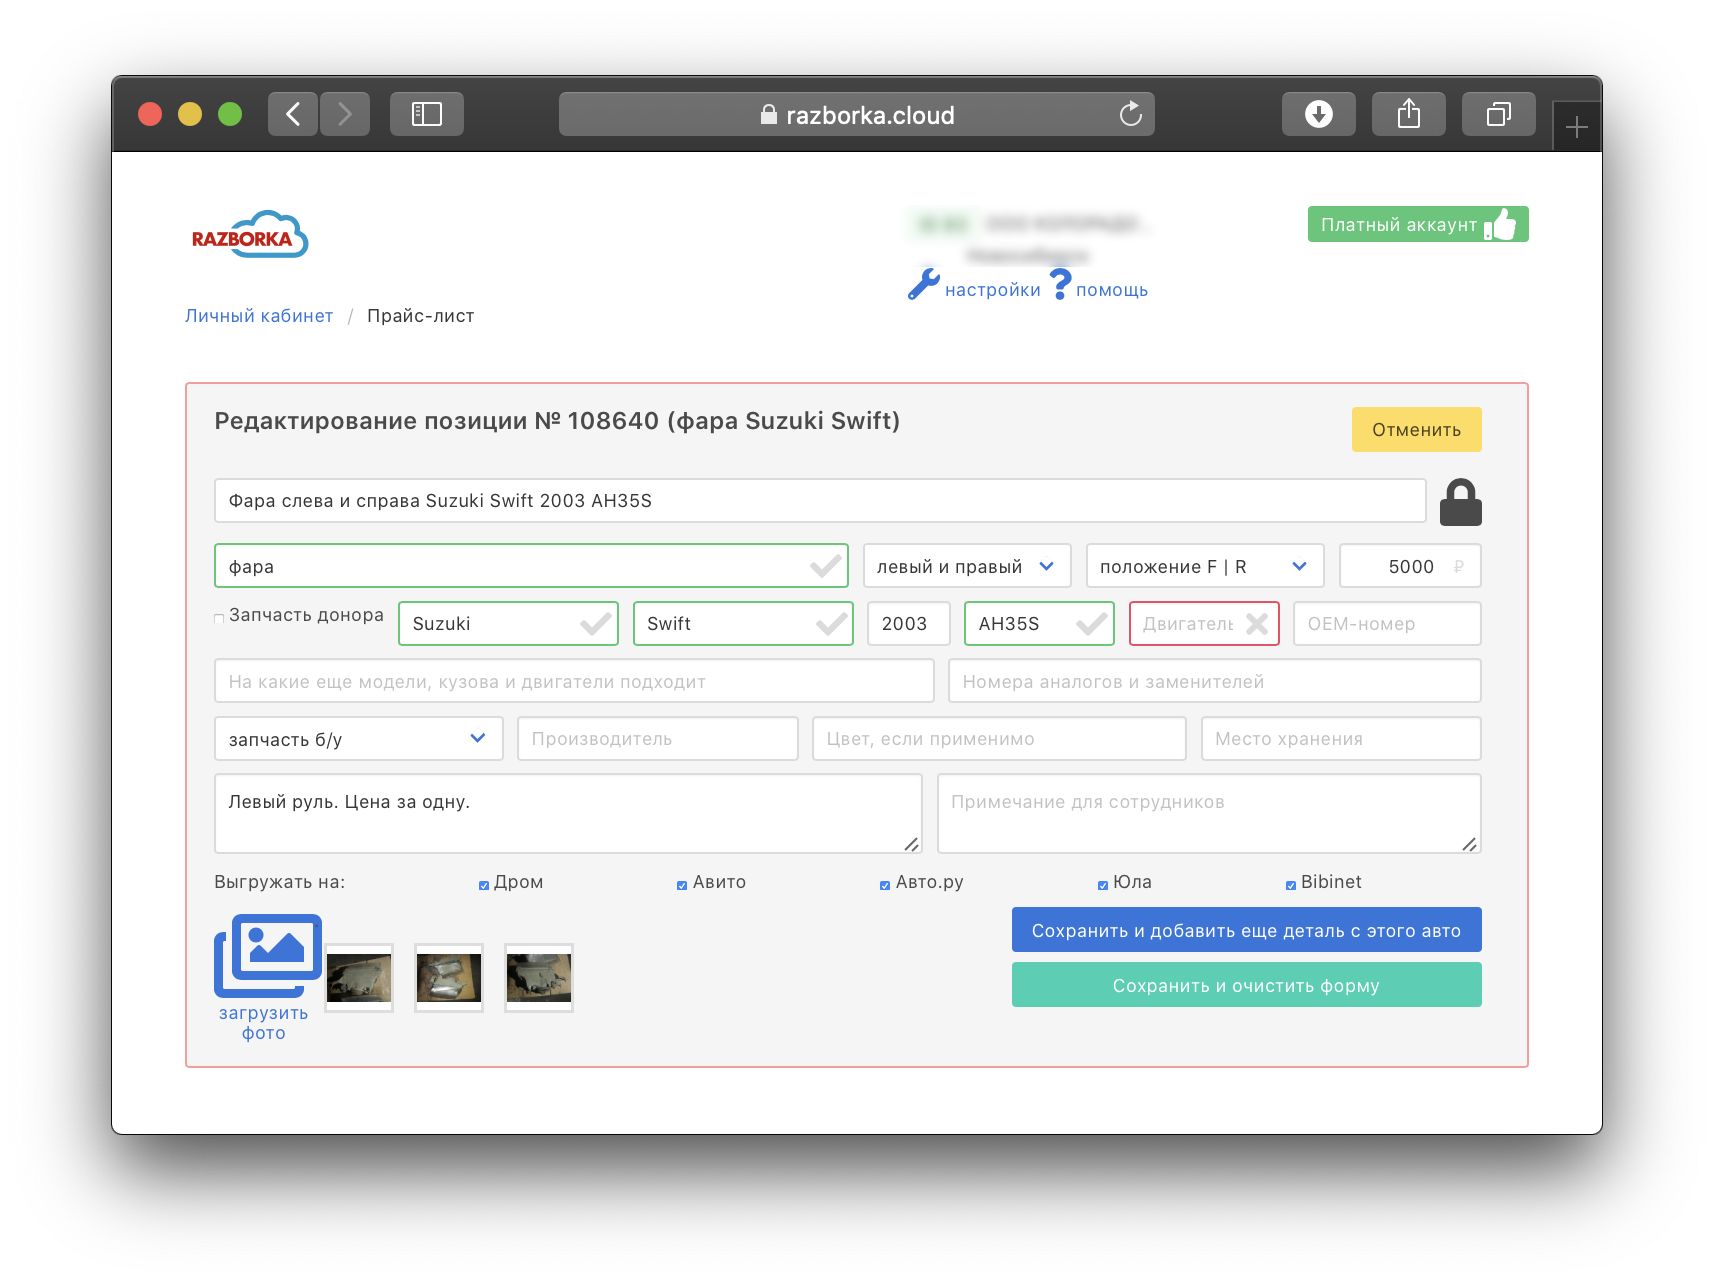Clear engine field with red X icon
This screenshot has width=1714, height=1282.
click(x=1257, y=624)
